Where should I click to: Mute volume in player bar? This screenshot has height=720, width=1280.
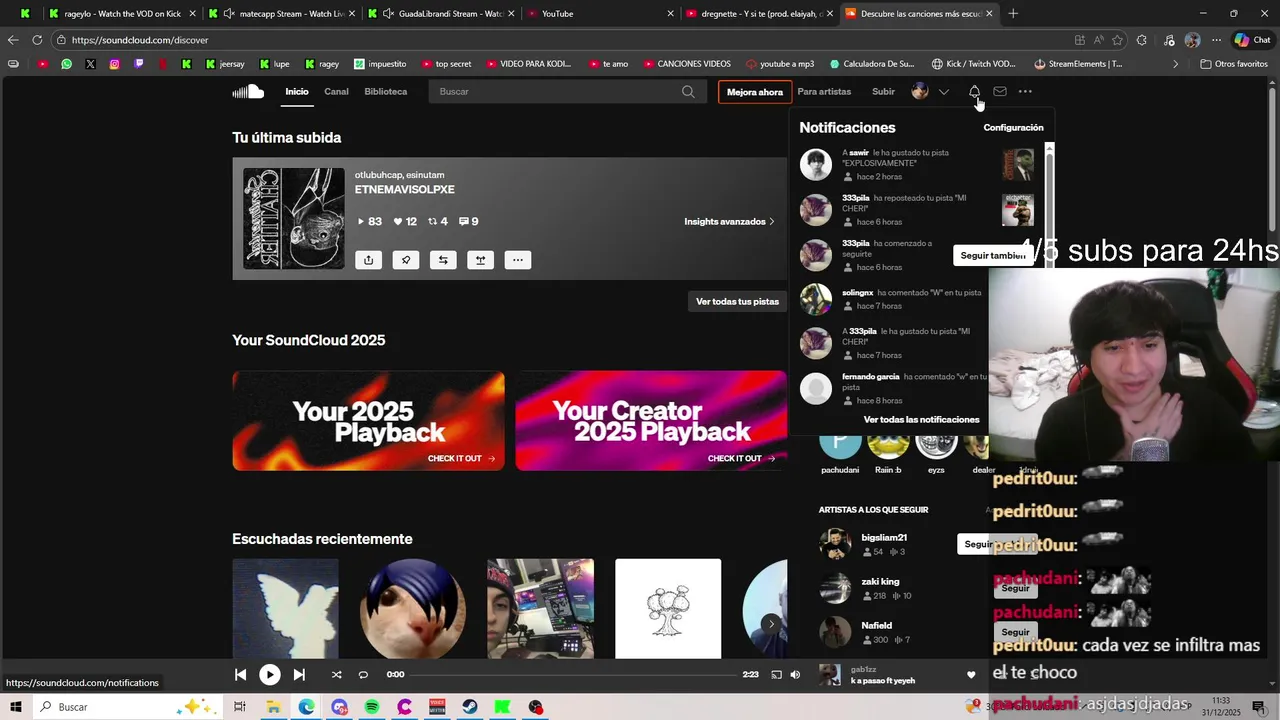(x=795, y=675)
